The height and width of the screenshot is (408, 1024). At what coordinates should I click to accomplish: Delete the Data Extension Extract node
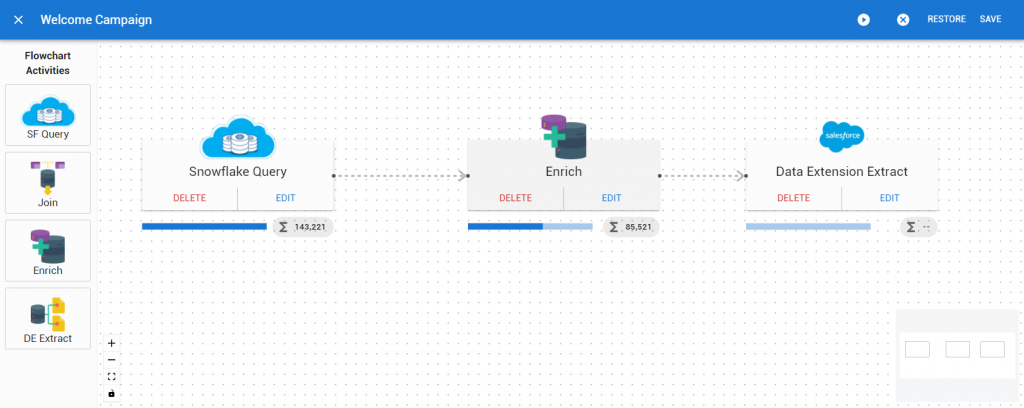793,198
